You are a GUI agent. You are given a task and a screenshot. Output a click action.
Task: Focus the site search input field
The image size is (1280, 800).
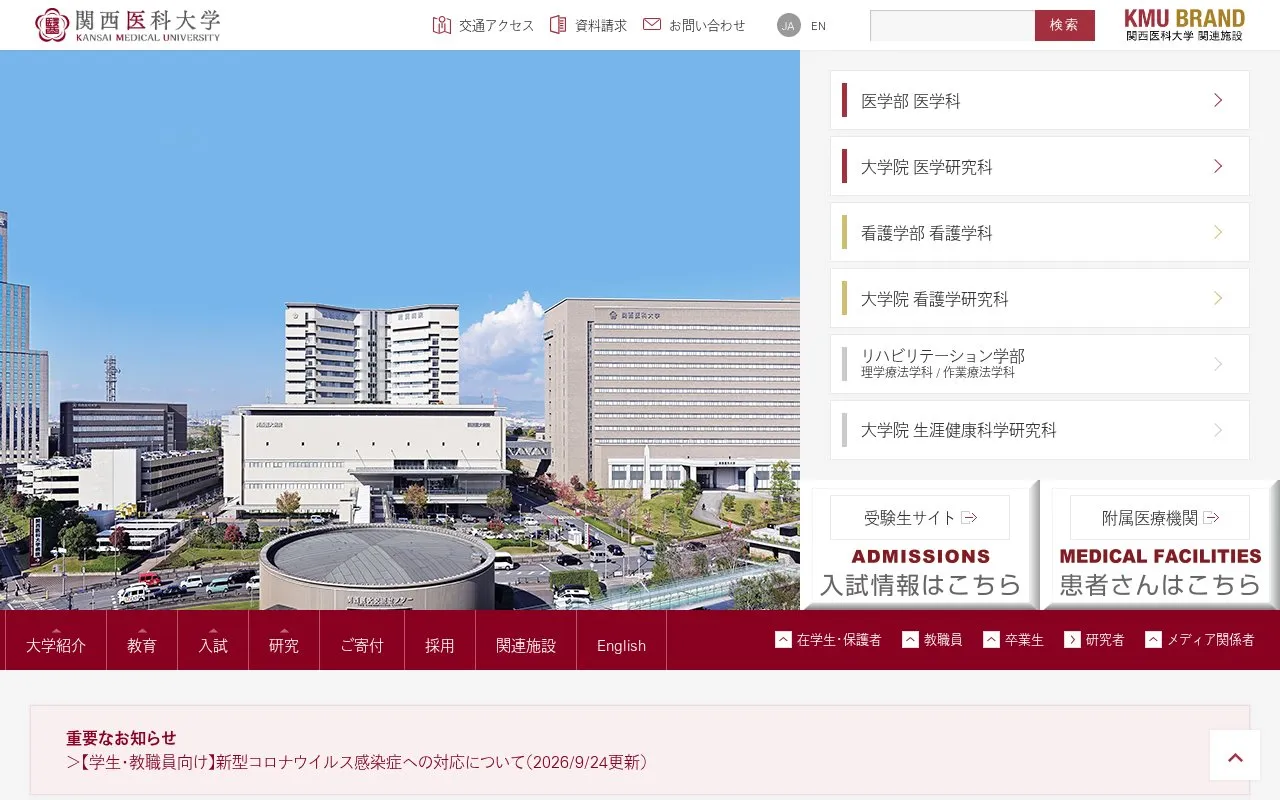(952, 25)
